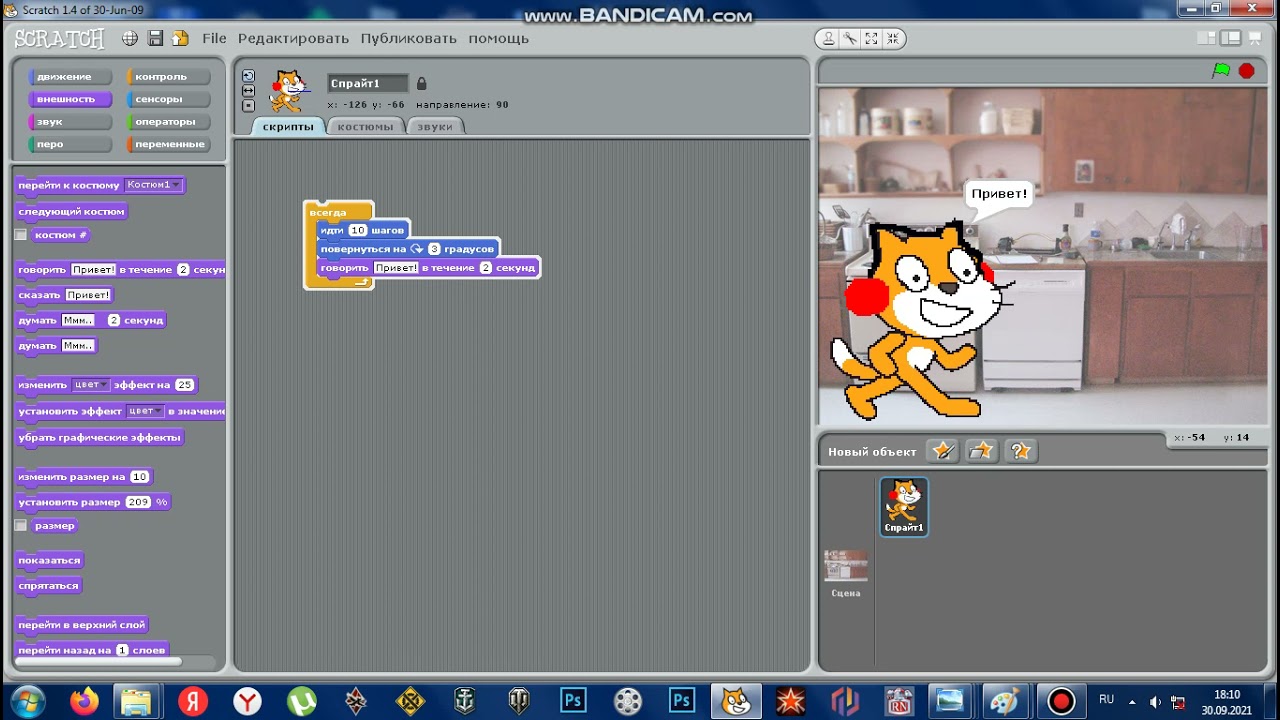The width and height of the screenshot is (1280, 720).
Task: Start scripts with the green flag
Action: point(1221,71)
